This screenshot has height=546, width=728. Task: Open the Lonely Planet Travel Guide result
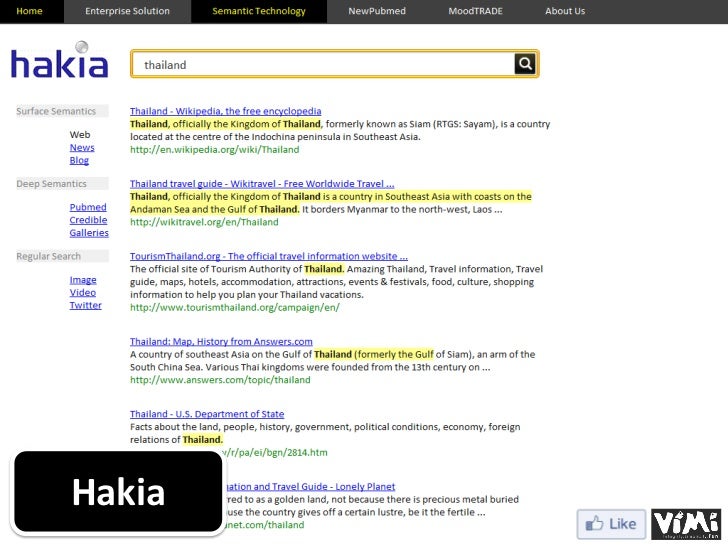pos(309,486)
